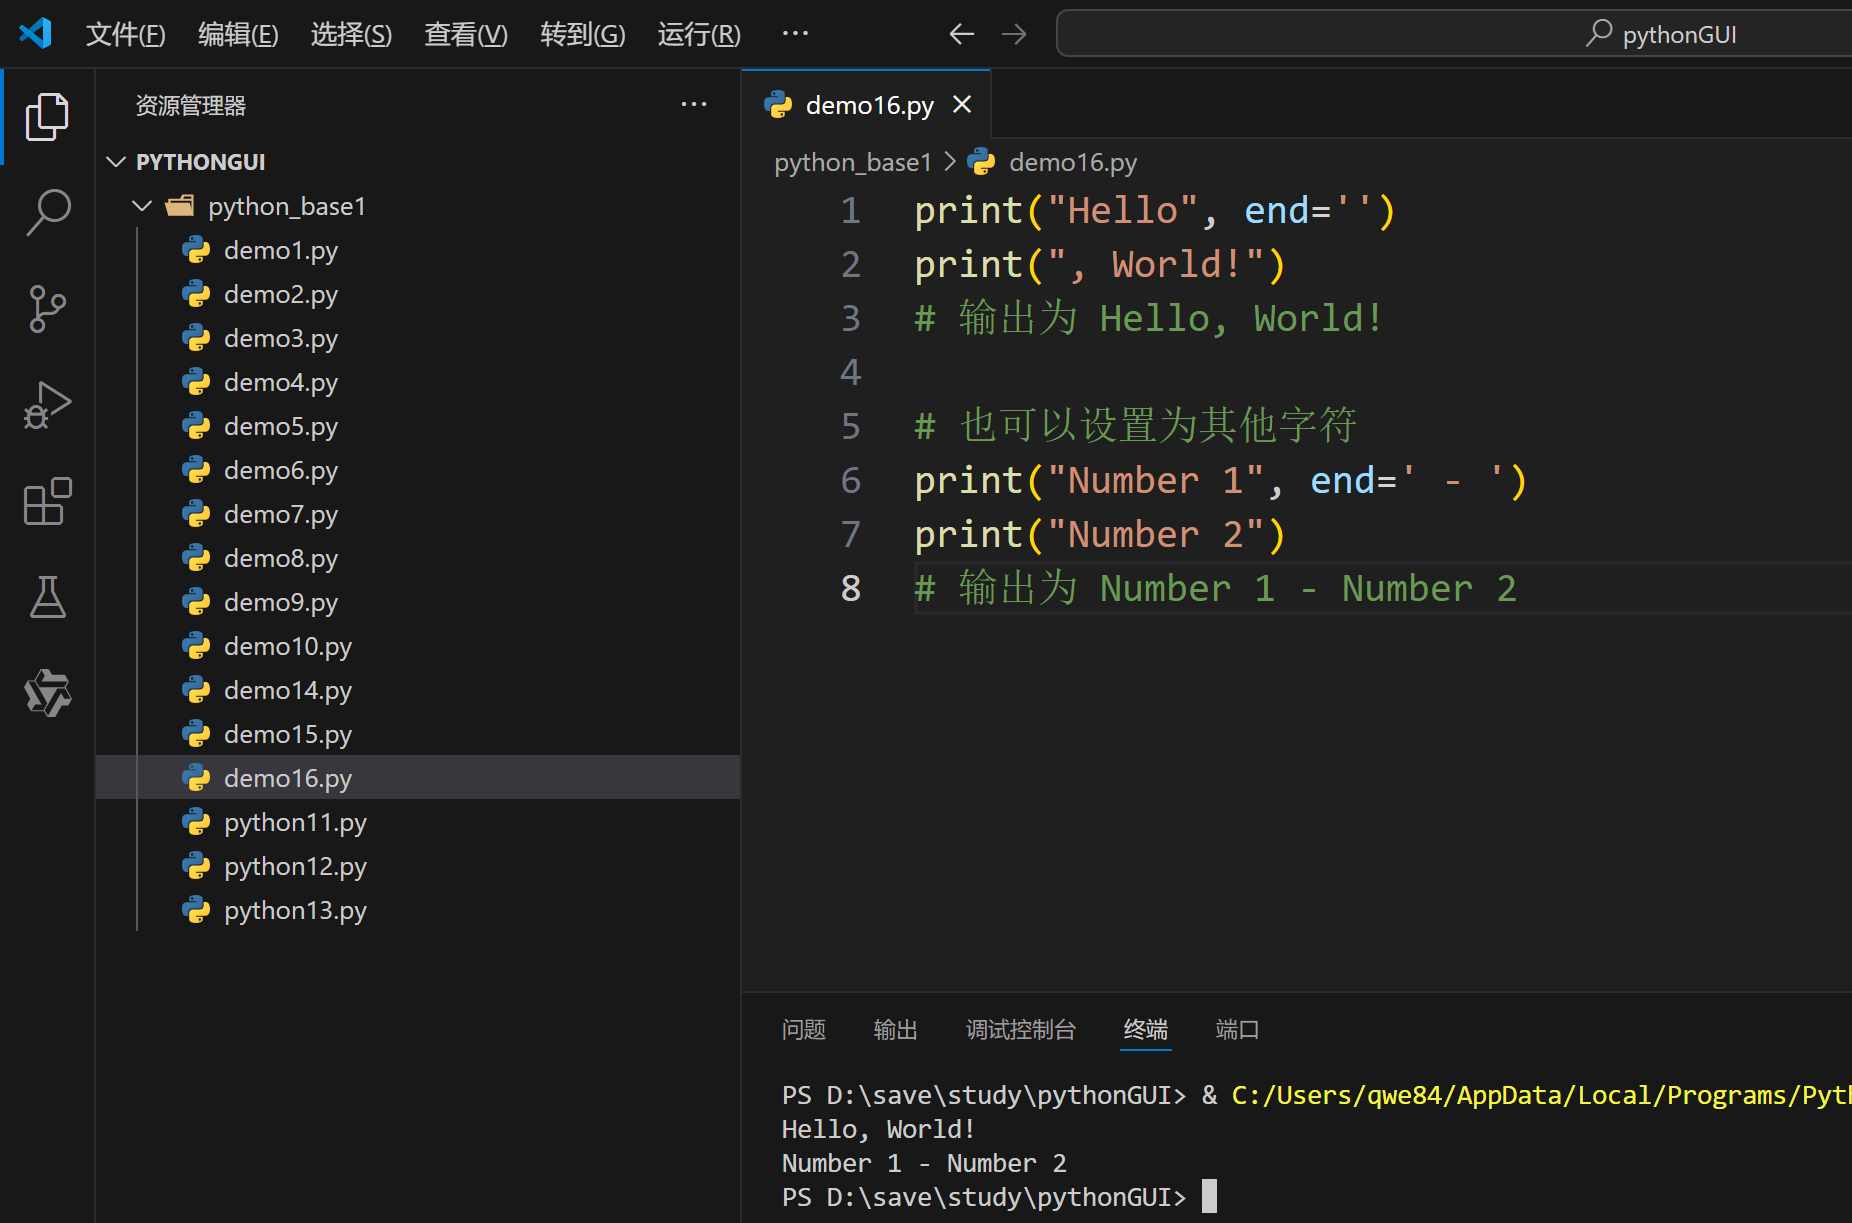Open the Search view in the activity bar
This screenshot has height=1223, width=1852.
(x=47, y=212)
